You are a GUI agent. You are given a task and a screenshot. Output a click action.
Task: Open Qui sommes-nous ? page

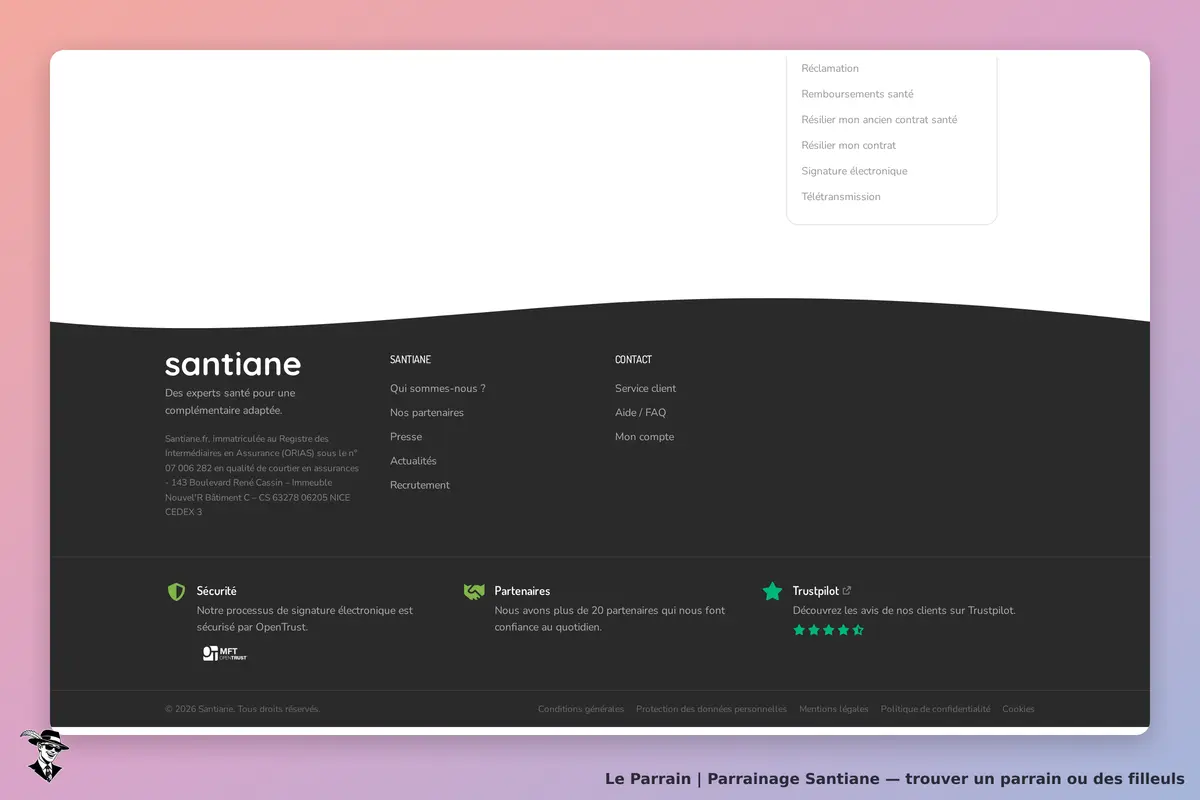[x=438, y=389]
